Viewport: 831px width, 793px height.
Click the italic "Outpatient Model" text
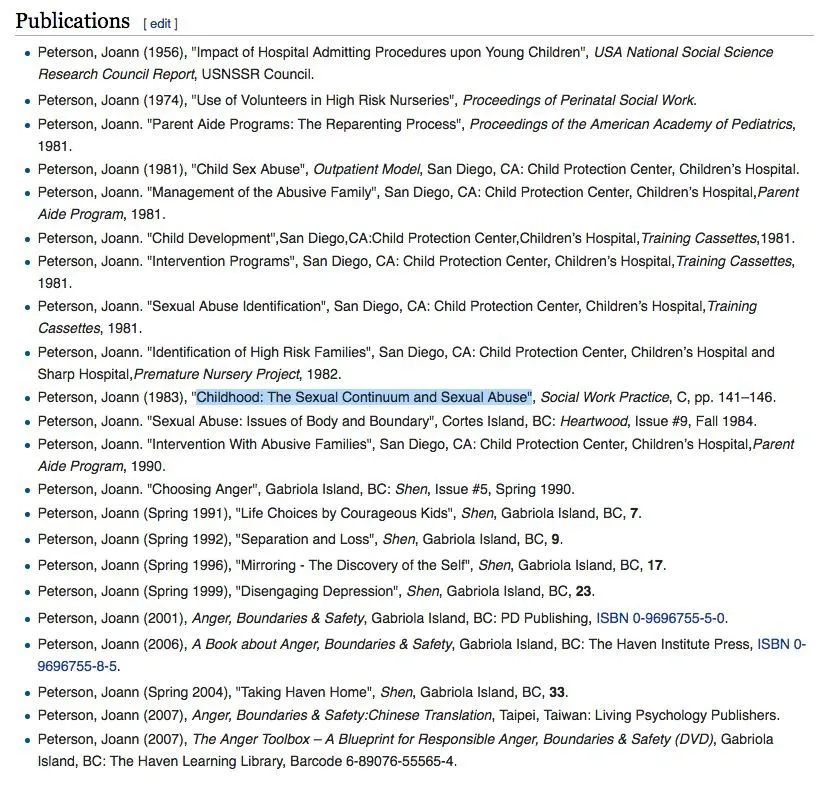point(366,169)
